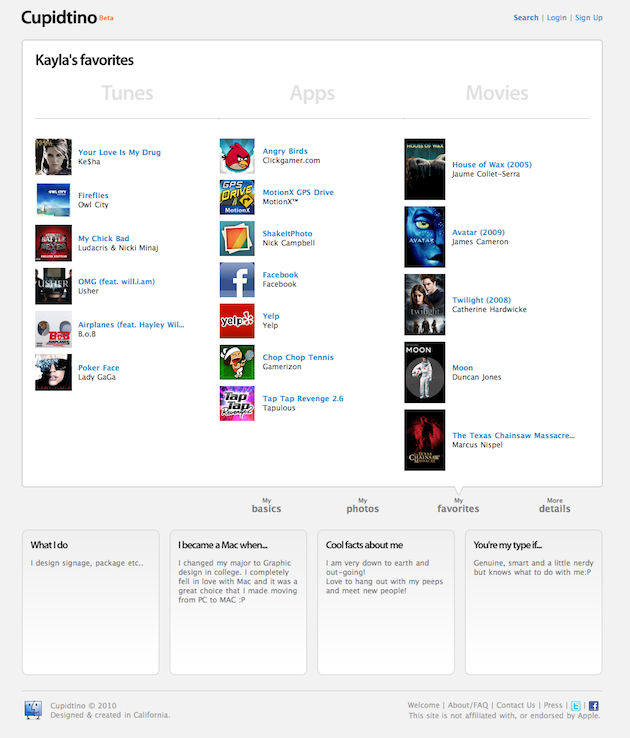This screenshot has height=738, width=630.
Task: Click the Finder face icon in footer
Action: point(33,710)
